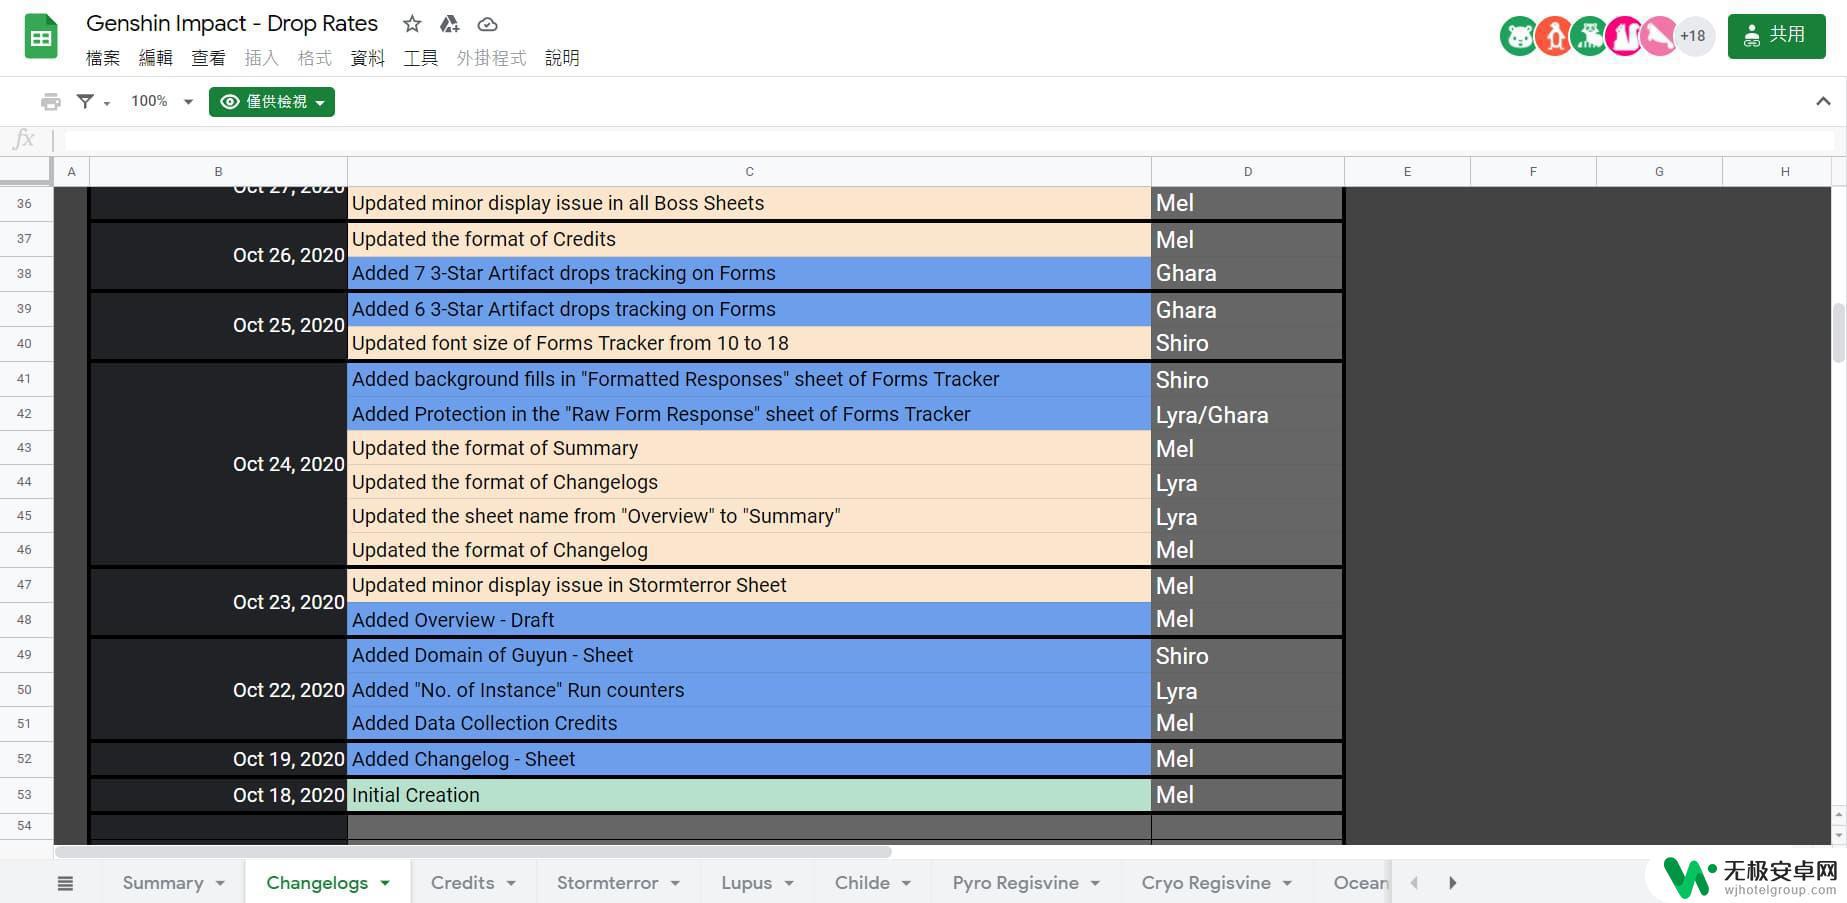This screenshot has width=1847, height=903.
Task: Switch to the Stormterror sheet tab
Action: click(607, 883)
